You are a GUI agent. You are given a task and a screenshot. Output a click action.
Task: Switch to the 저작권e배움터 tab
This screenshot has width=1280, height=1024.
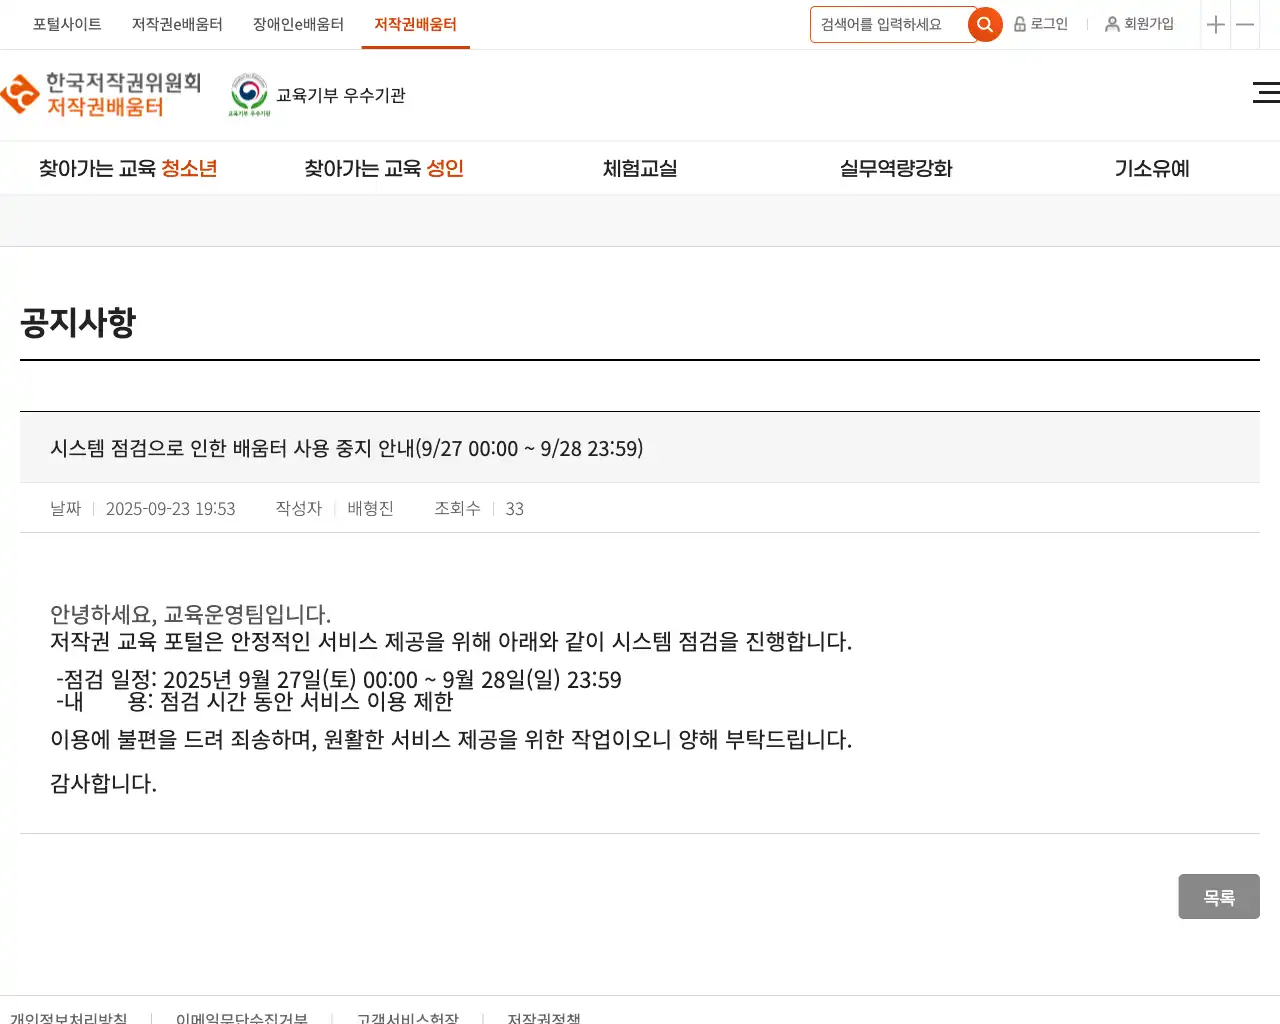(x=177, y=24)
